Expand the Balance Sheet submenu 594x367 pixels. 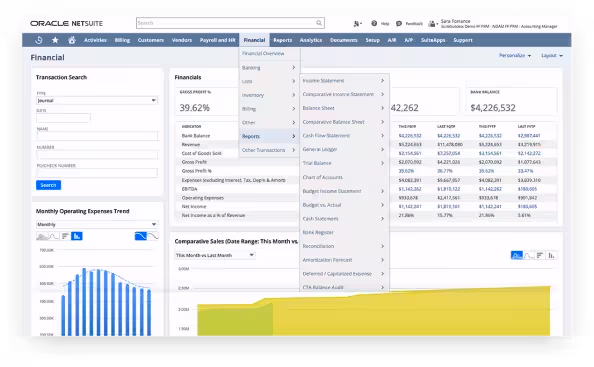[x=344, y=108]
